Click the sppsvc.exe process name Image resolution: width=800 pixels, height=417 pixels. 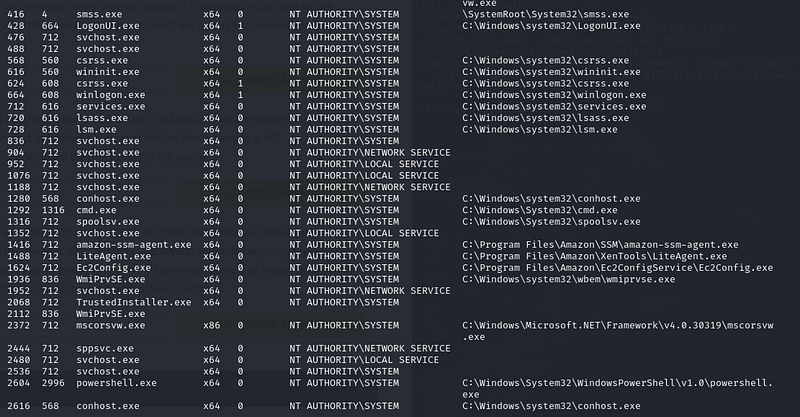(105, 349)
